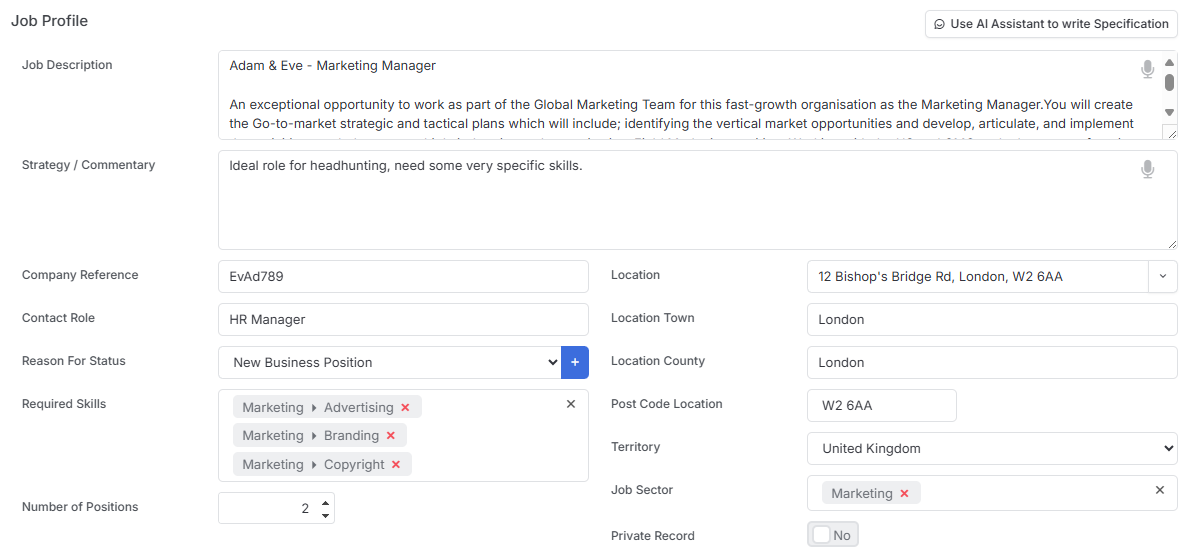
Task: Remove Marketing Advertising skill tag
Action: click(x=405, y=407)
